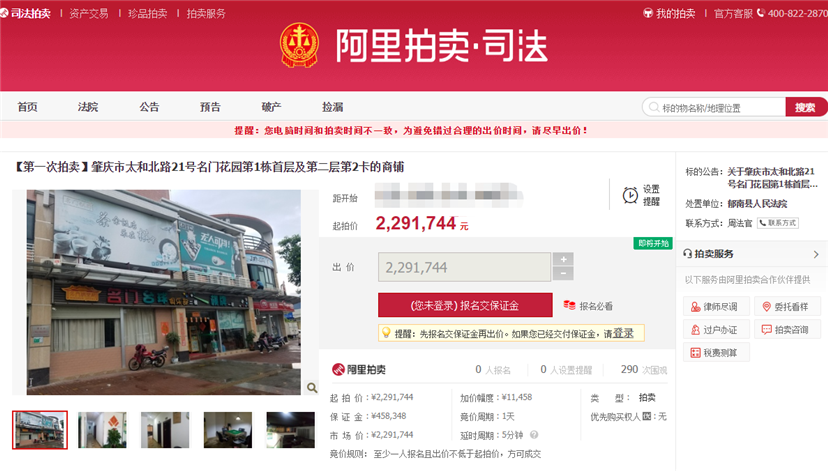Click the 加价幅度 ¥11,458 value
828x471 pixels.
click(x=516, y=397)
